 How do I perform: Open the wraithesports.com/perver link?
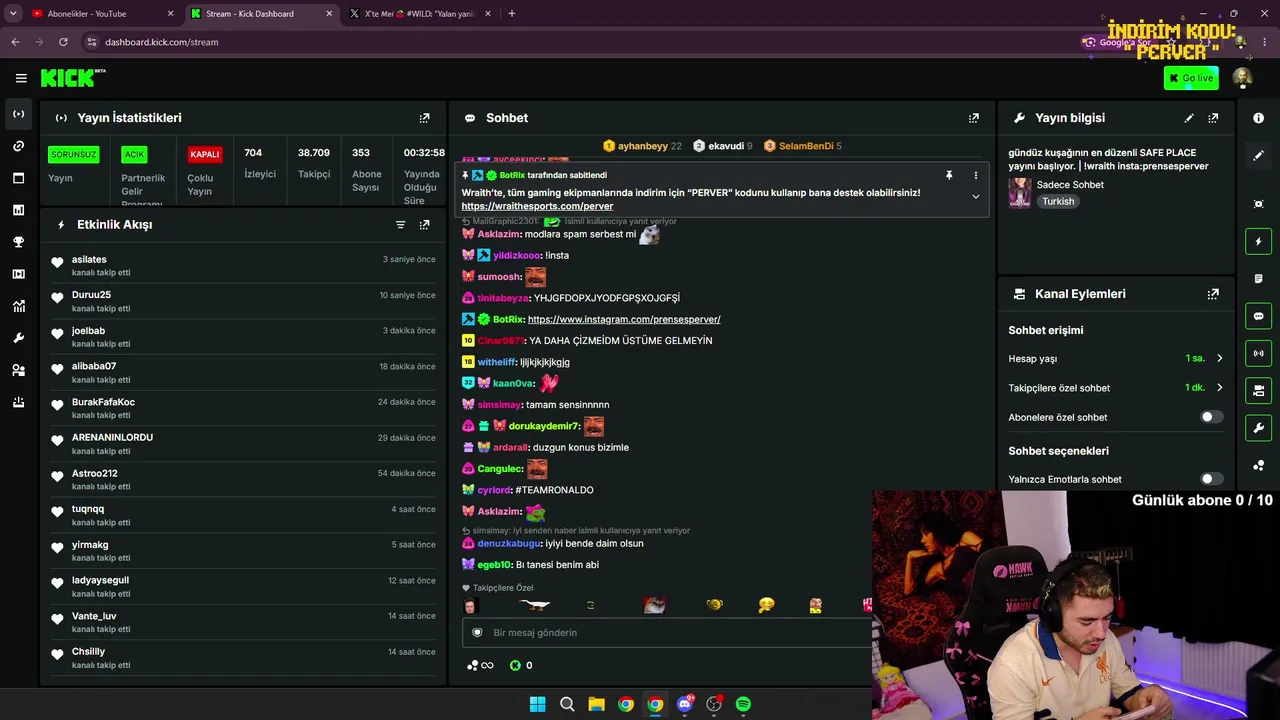tap(537, 206)
